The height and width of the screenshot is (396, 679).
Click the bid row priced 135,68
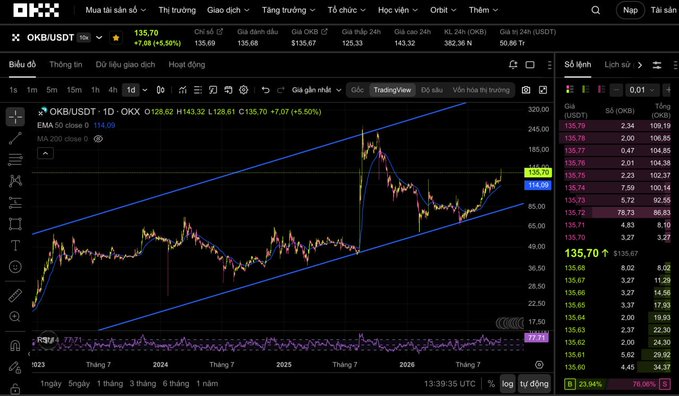618,268
